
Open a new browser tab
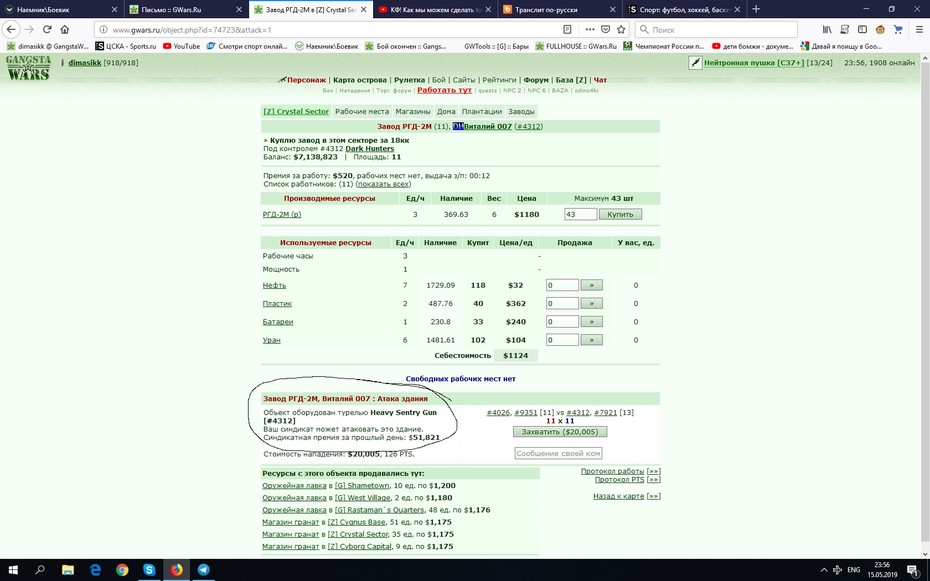pos(756,9)
